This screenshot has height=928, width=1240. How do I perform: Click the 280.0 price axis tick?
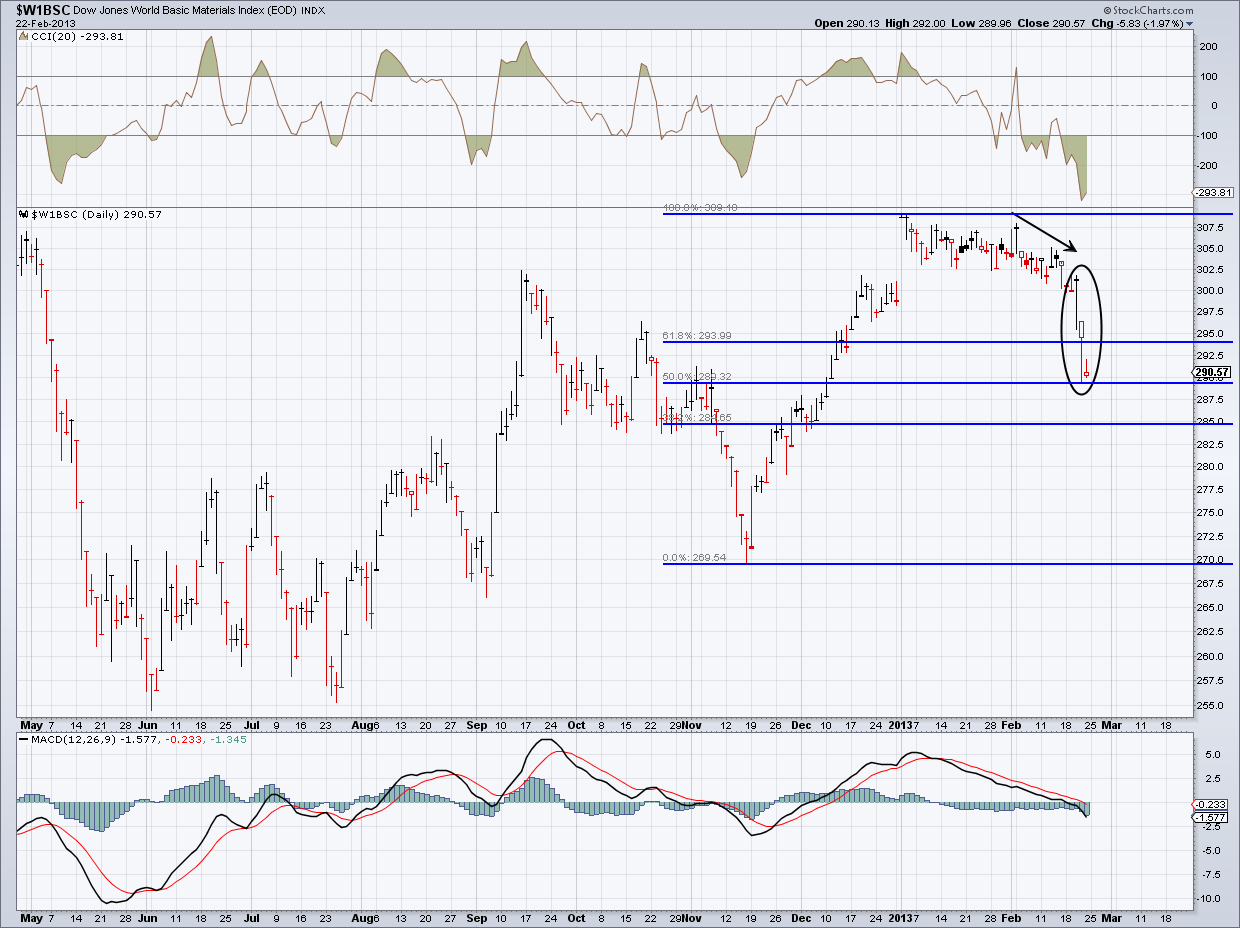(x=1211, y=467)
